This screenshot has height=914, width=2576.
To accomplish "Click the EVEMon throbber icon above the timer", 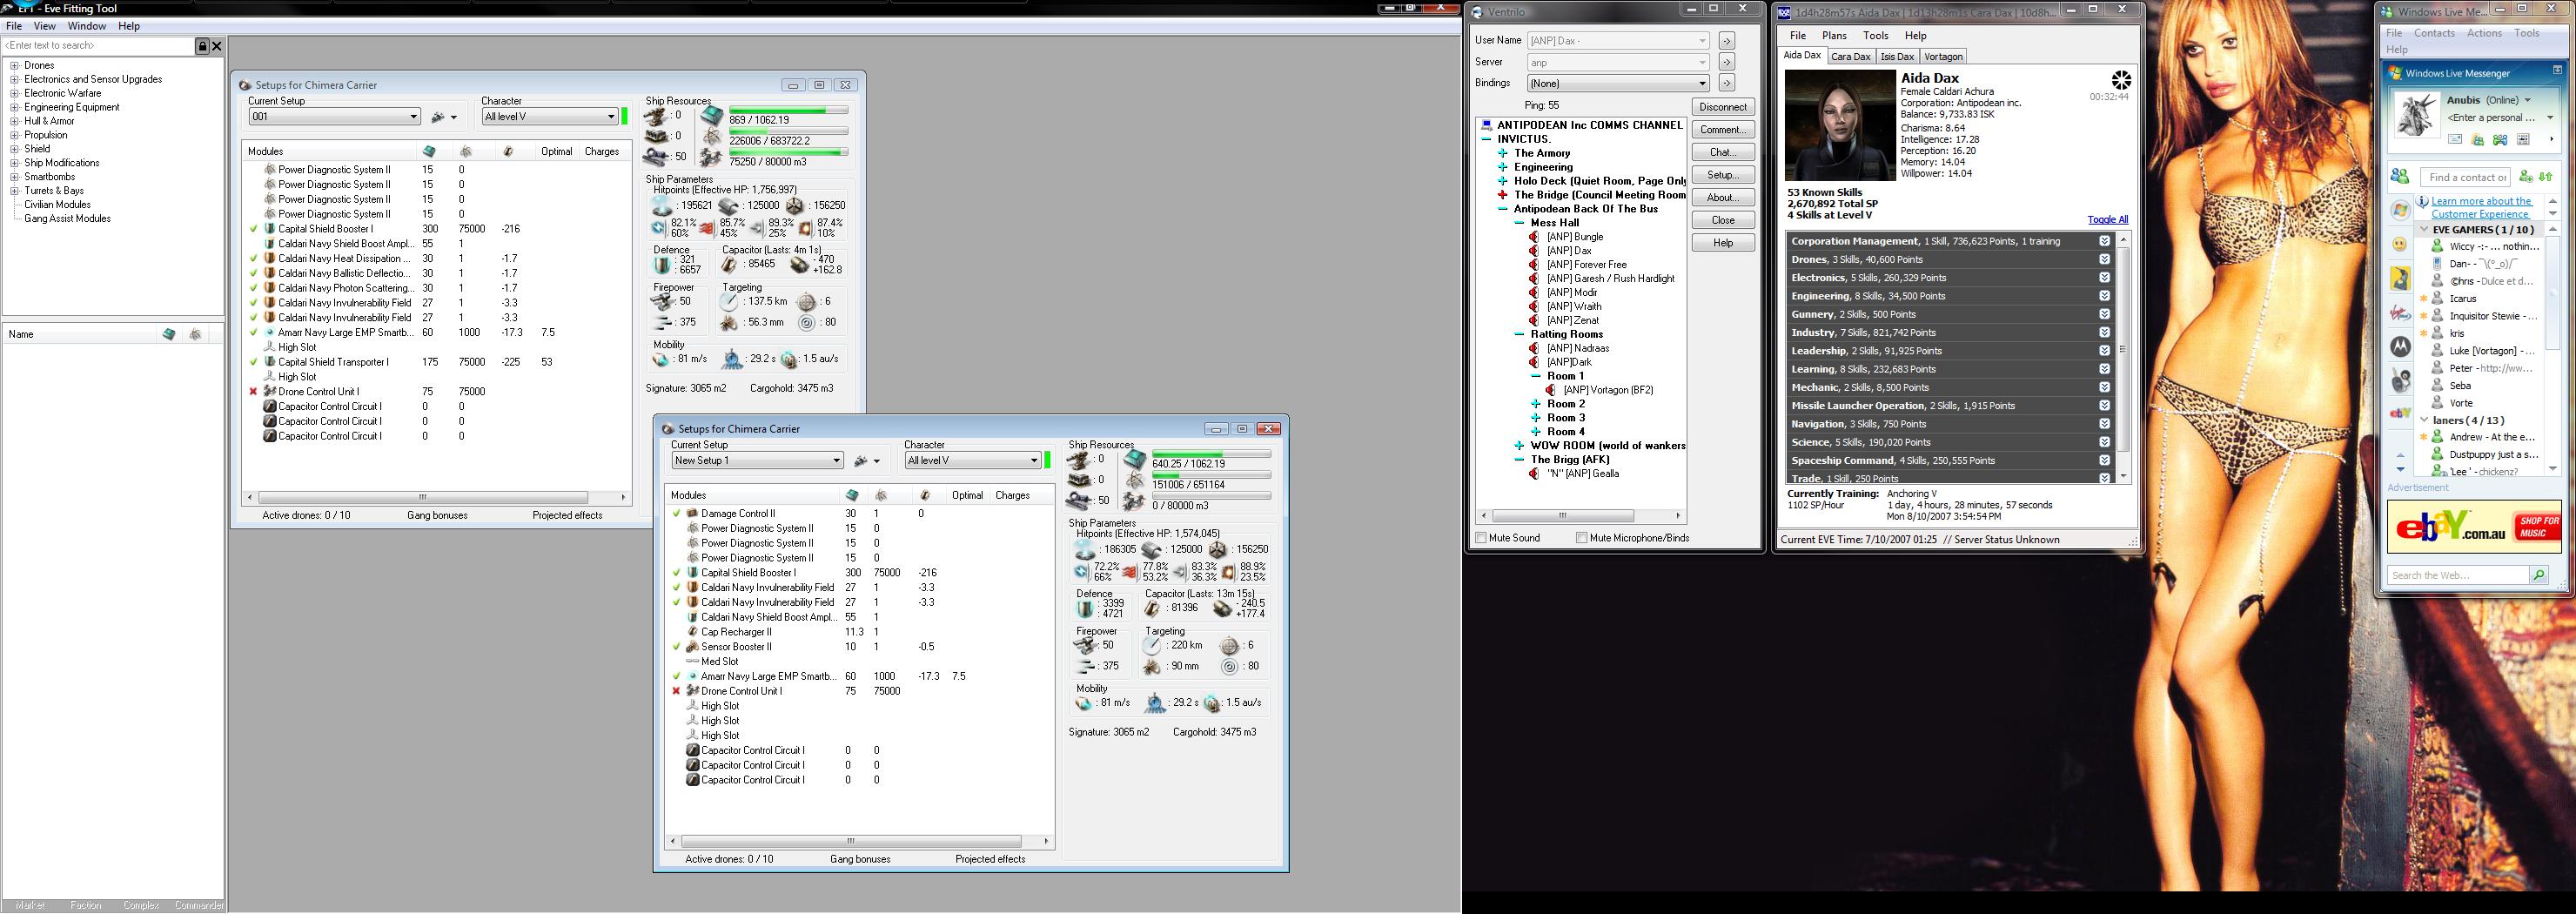I will coord(2120,80).
